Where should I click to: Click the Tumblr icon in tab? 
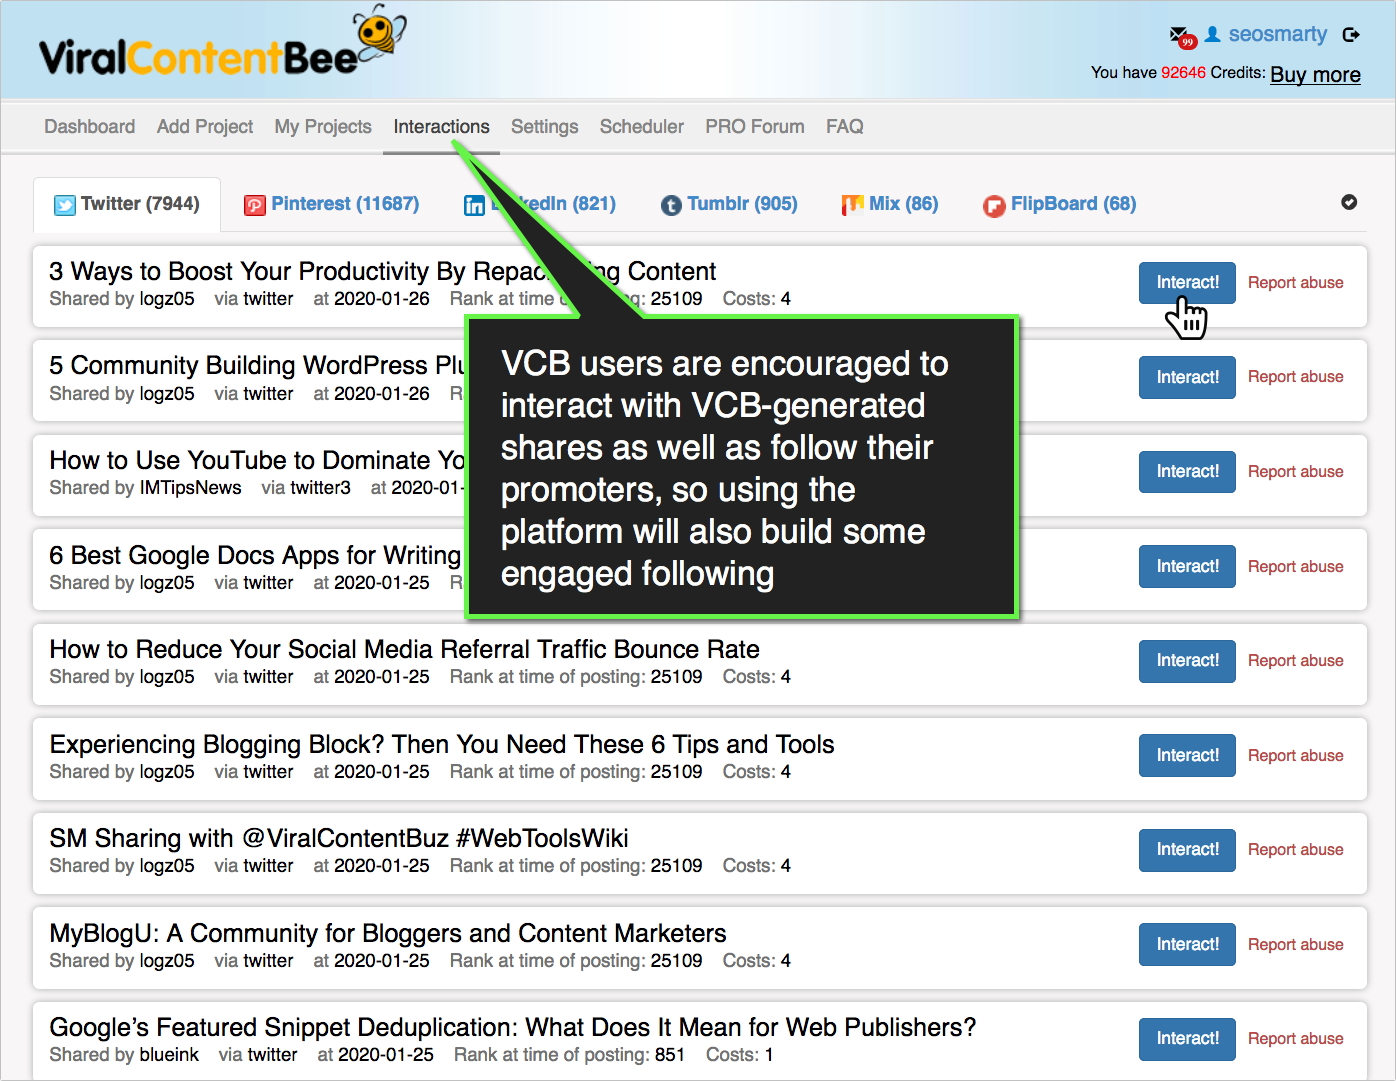pyautogui.click(x=671, y=205)
